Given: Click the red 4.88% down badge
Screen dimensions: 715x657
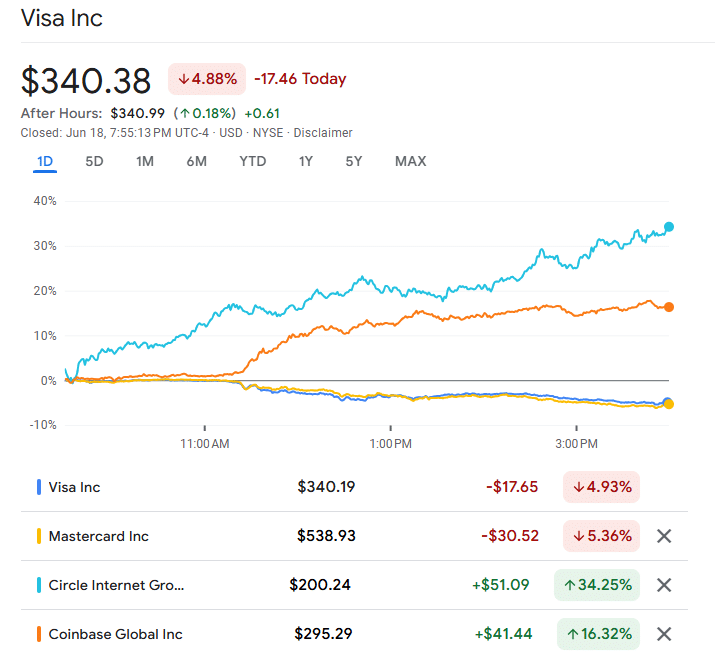Looking at the screenshot, I should pos(207,79).
